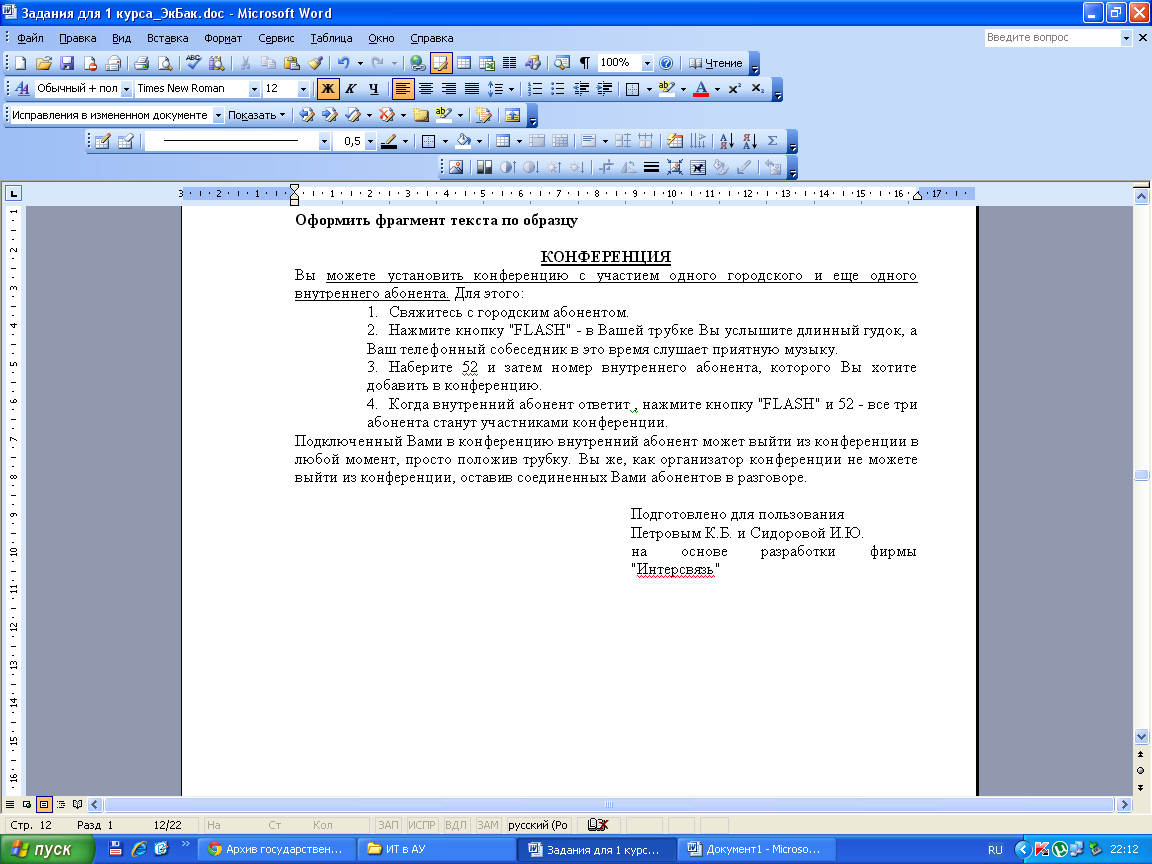This screenshot has width=1152, height=864.
Task: Pick the red font color button
Action: coord(701,89)
